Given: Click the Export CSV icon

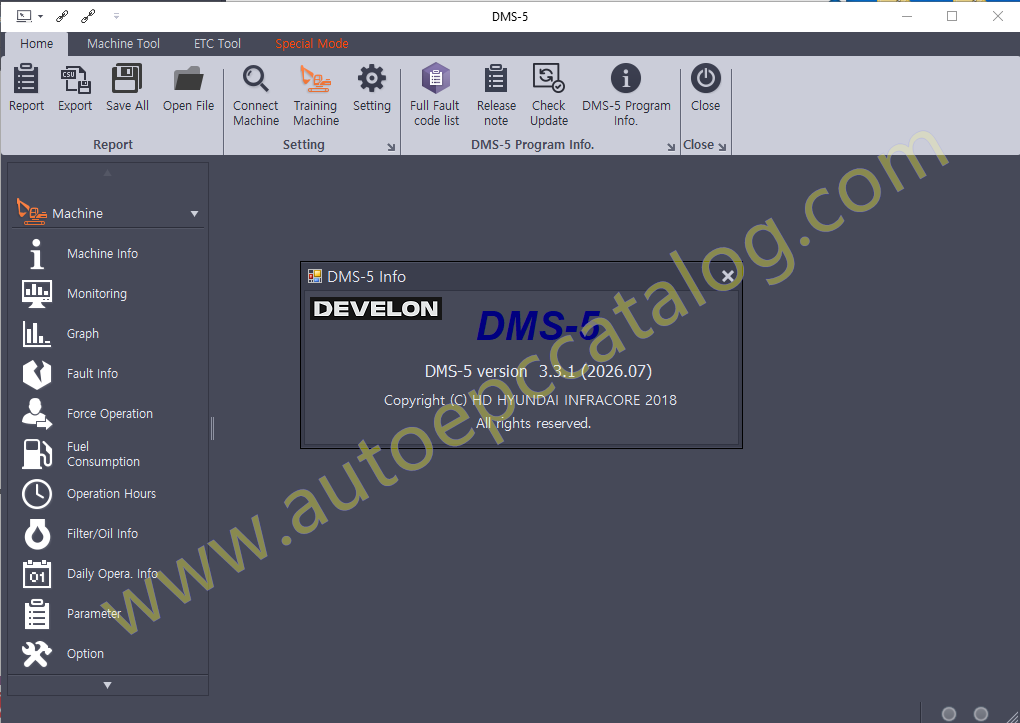Looking at the screenshot, I should tap(75, 88).
